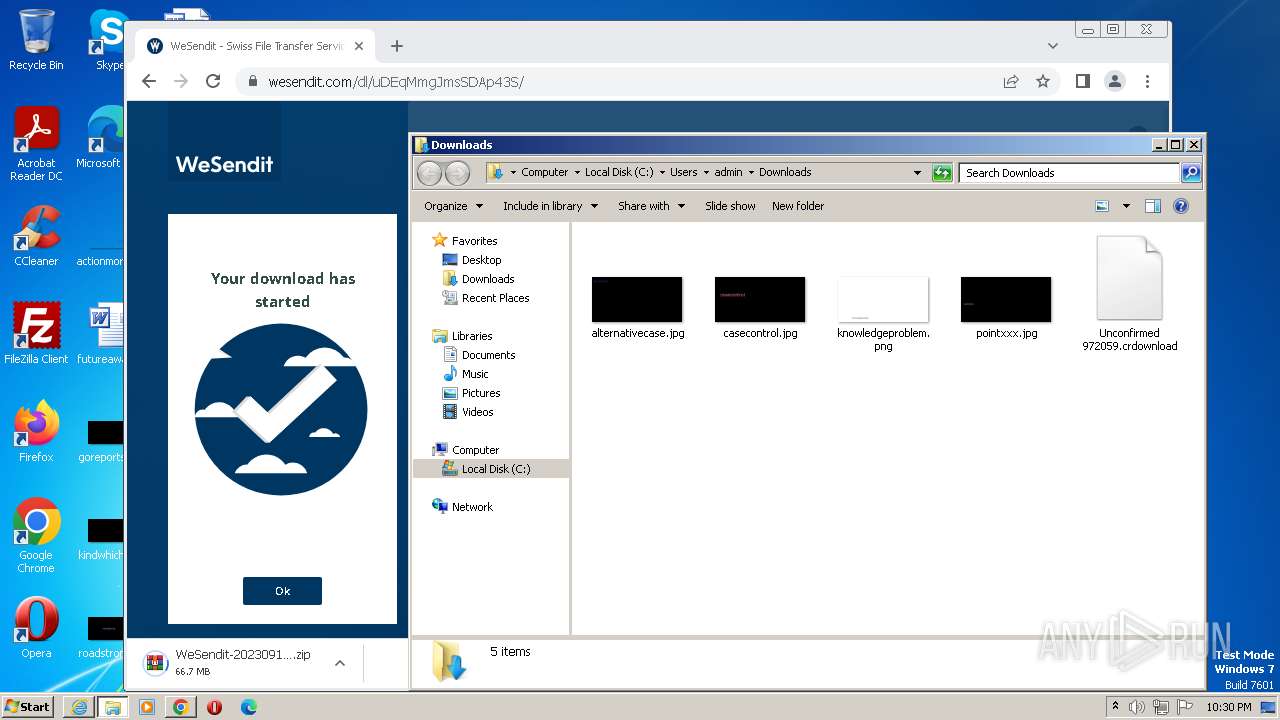The image size is (1280, 720).
Task: Open Chrome side panel icon
Action: click(x=1082, y=82)
